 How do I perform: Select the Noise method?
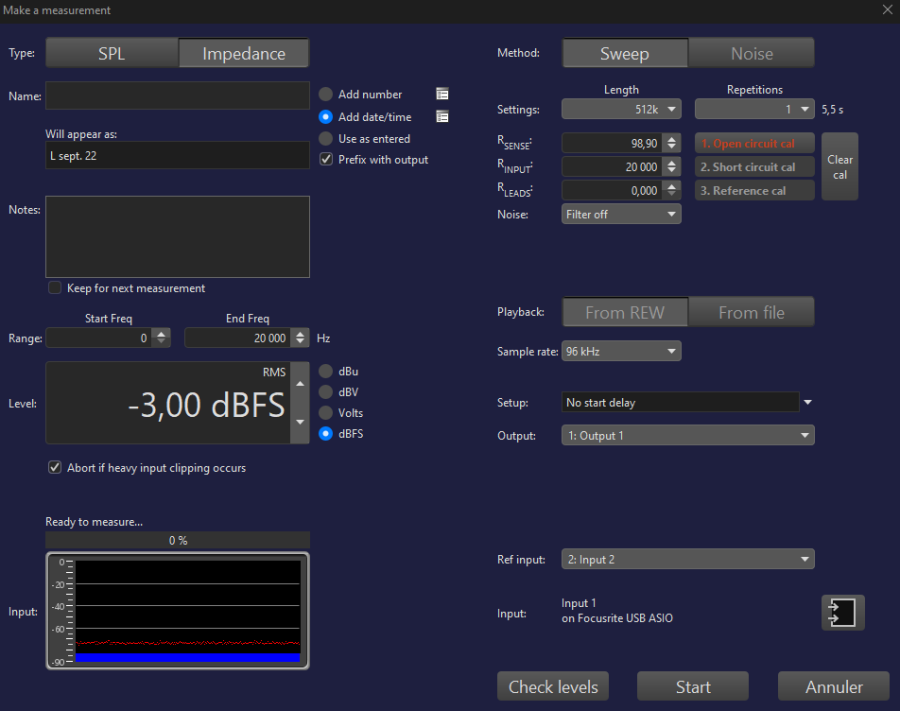(751, 53)
